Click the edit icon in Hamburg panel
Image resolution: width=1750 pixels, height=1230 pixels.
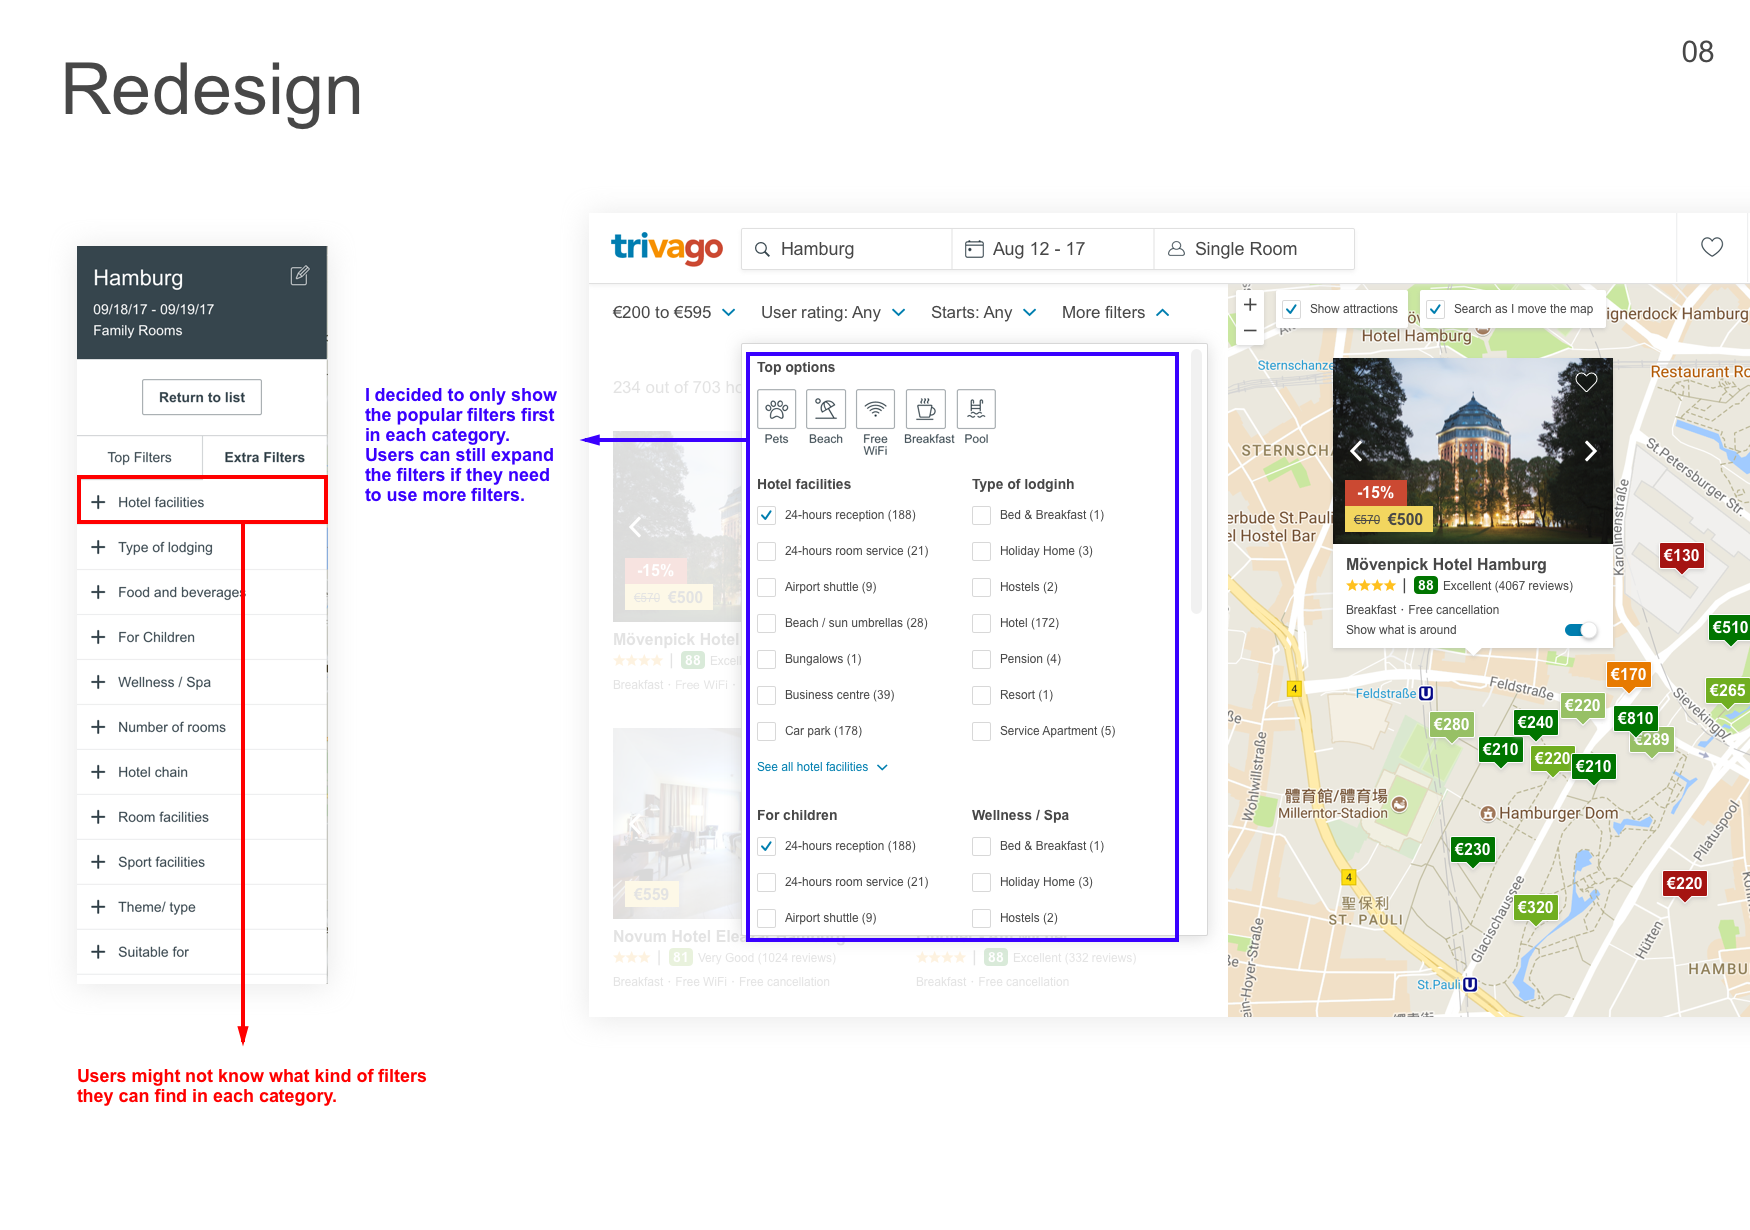click(300, 276)
